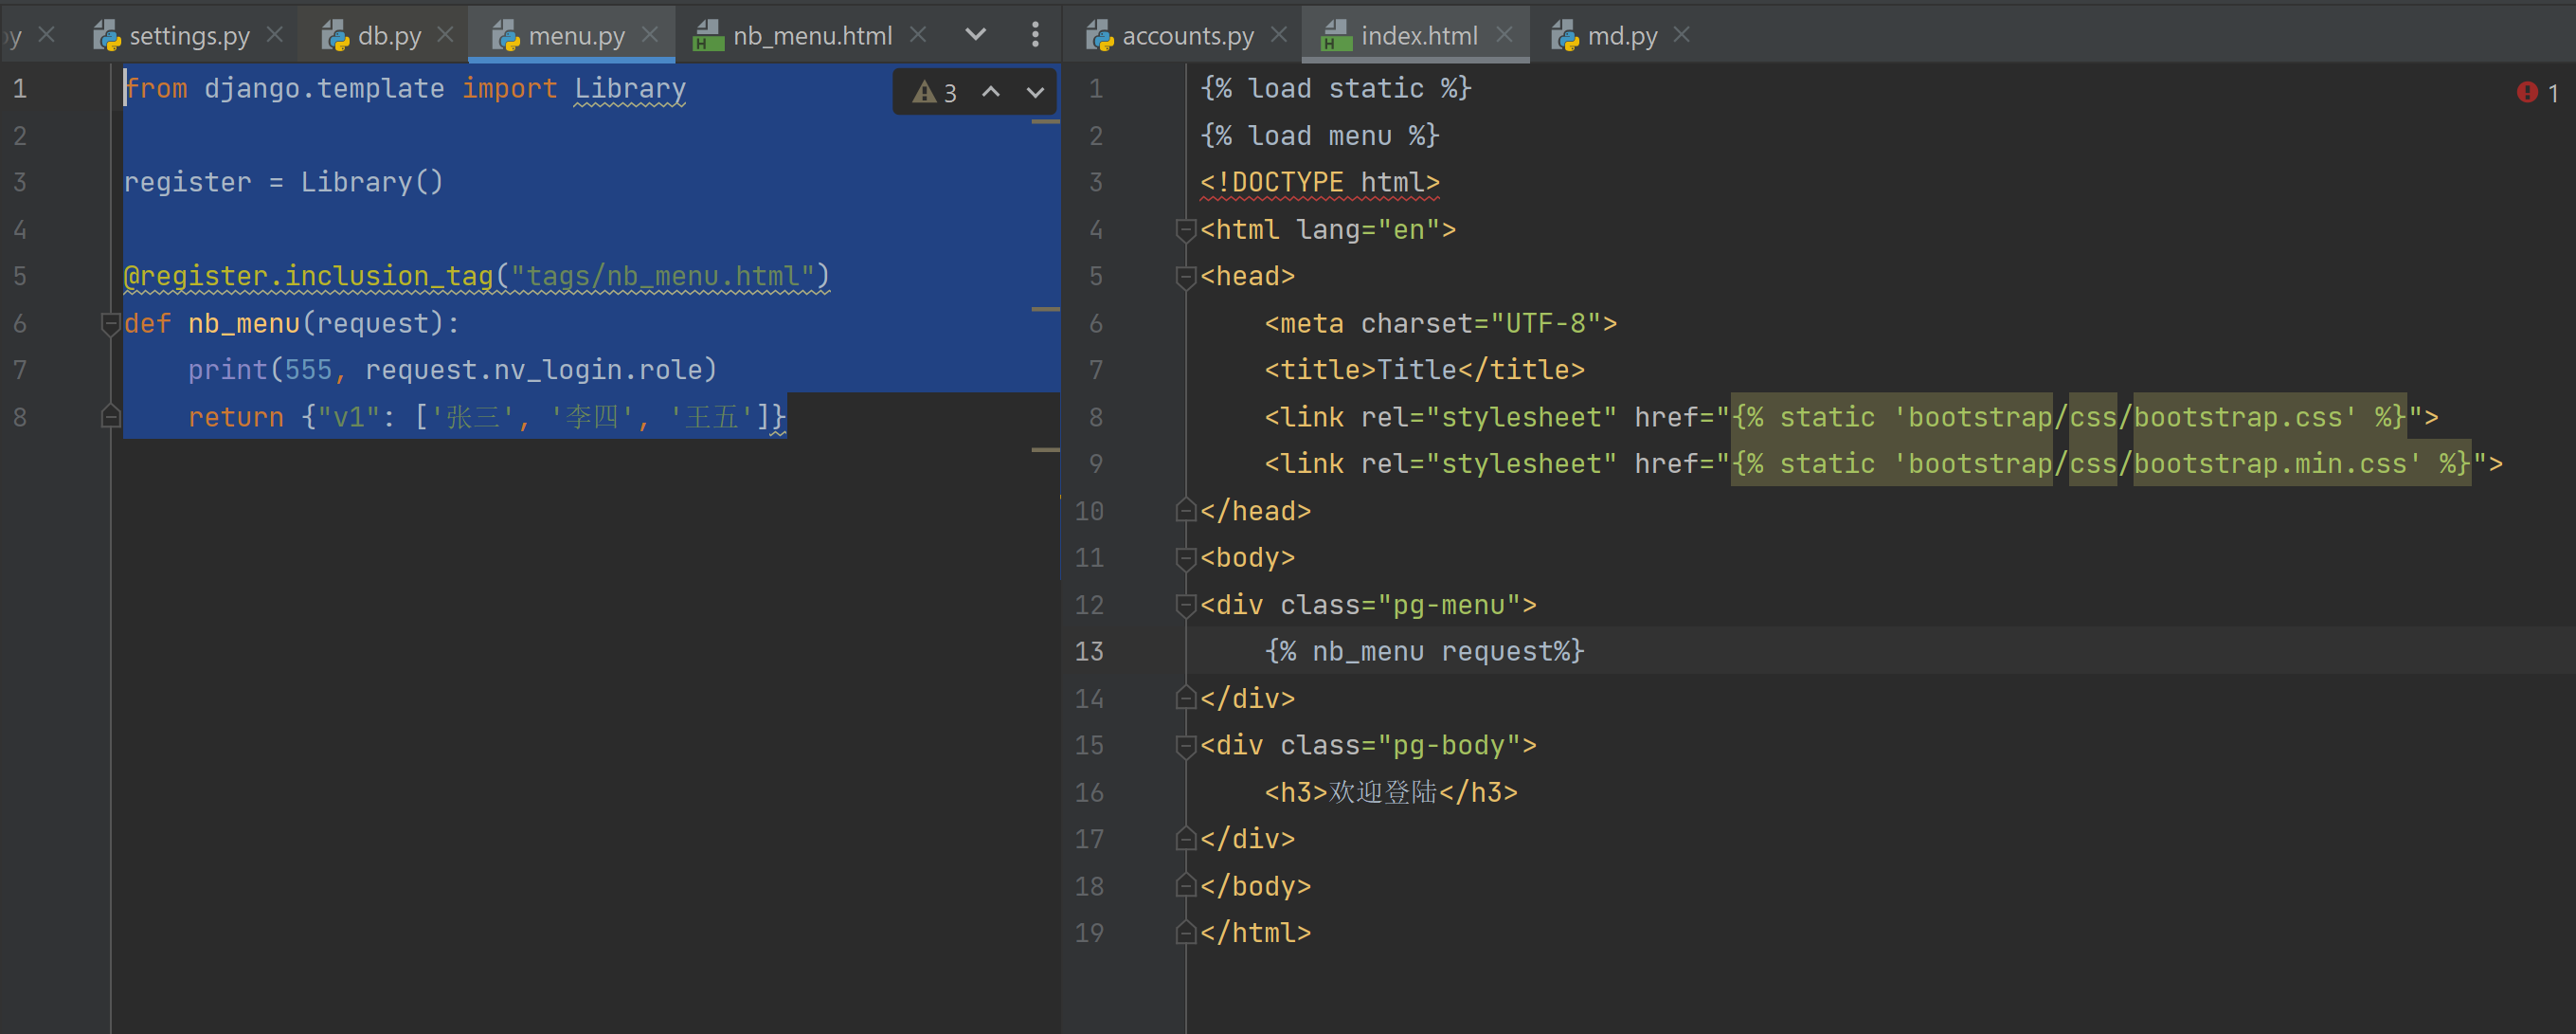This screenshot has height=1034, width=2576.
Task: Switch to the db.py tab
Action: pos(388,36)
